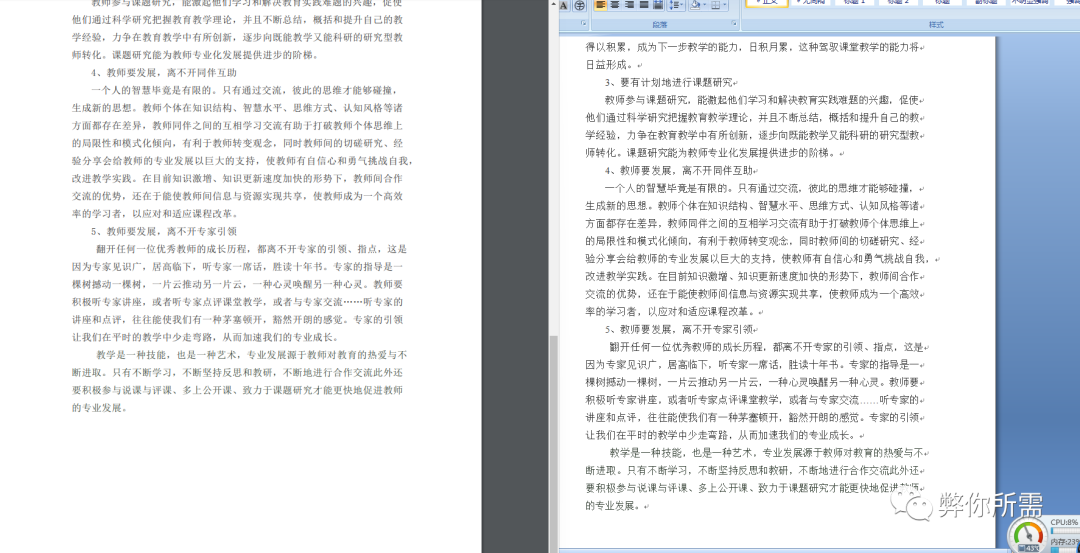Screen dimensions: 1080x553
Task: Click the left window's vertical scrollbar thumb
Action: tap(554, 444)
